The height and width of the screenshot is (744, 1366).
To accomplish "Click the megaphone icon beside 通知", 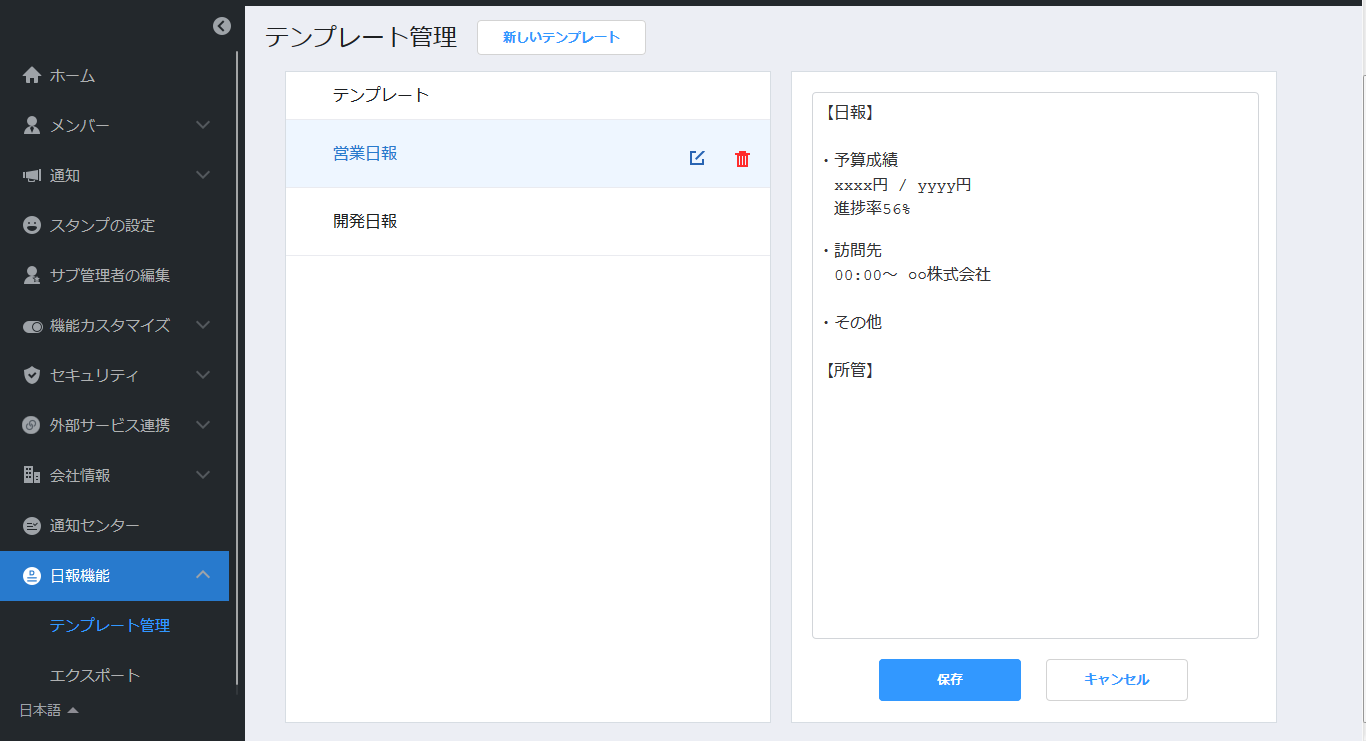I will tap(32, 175).
